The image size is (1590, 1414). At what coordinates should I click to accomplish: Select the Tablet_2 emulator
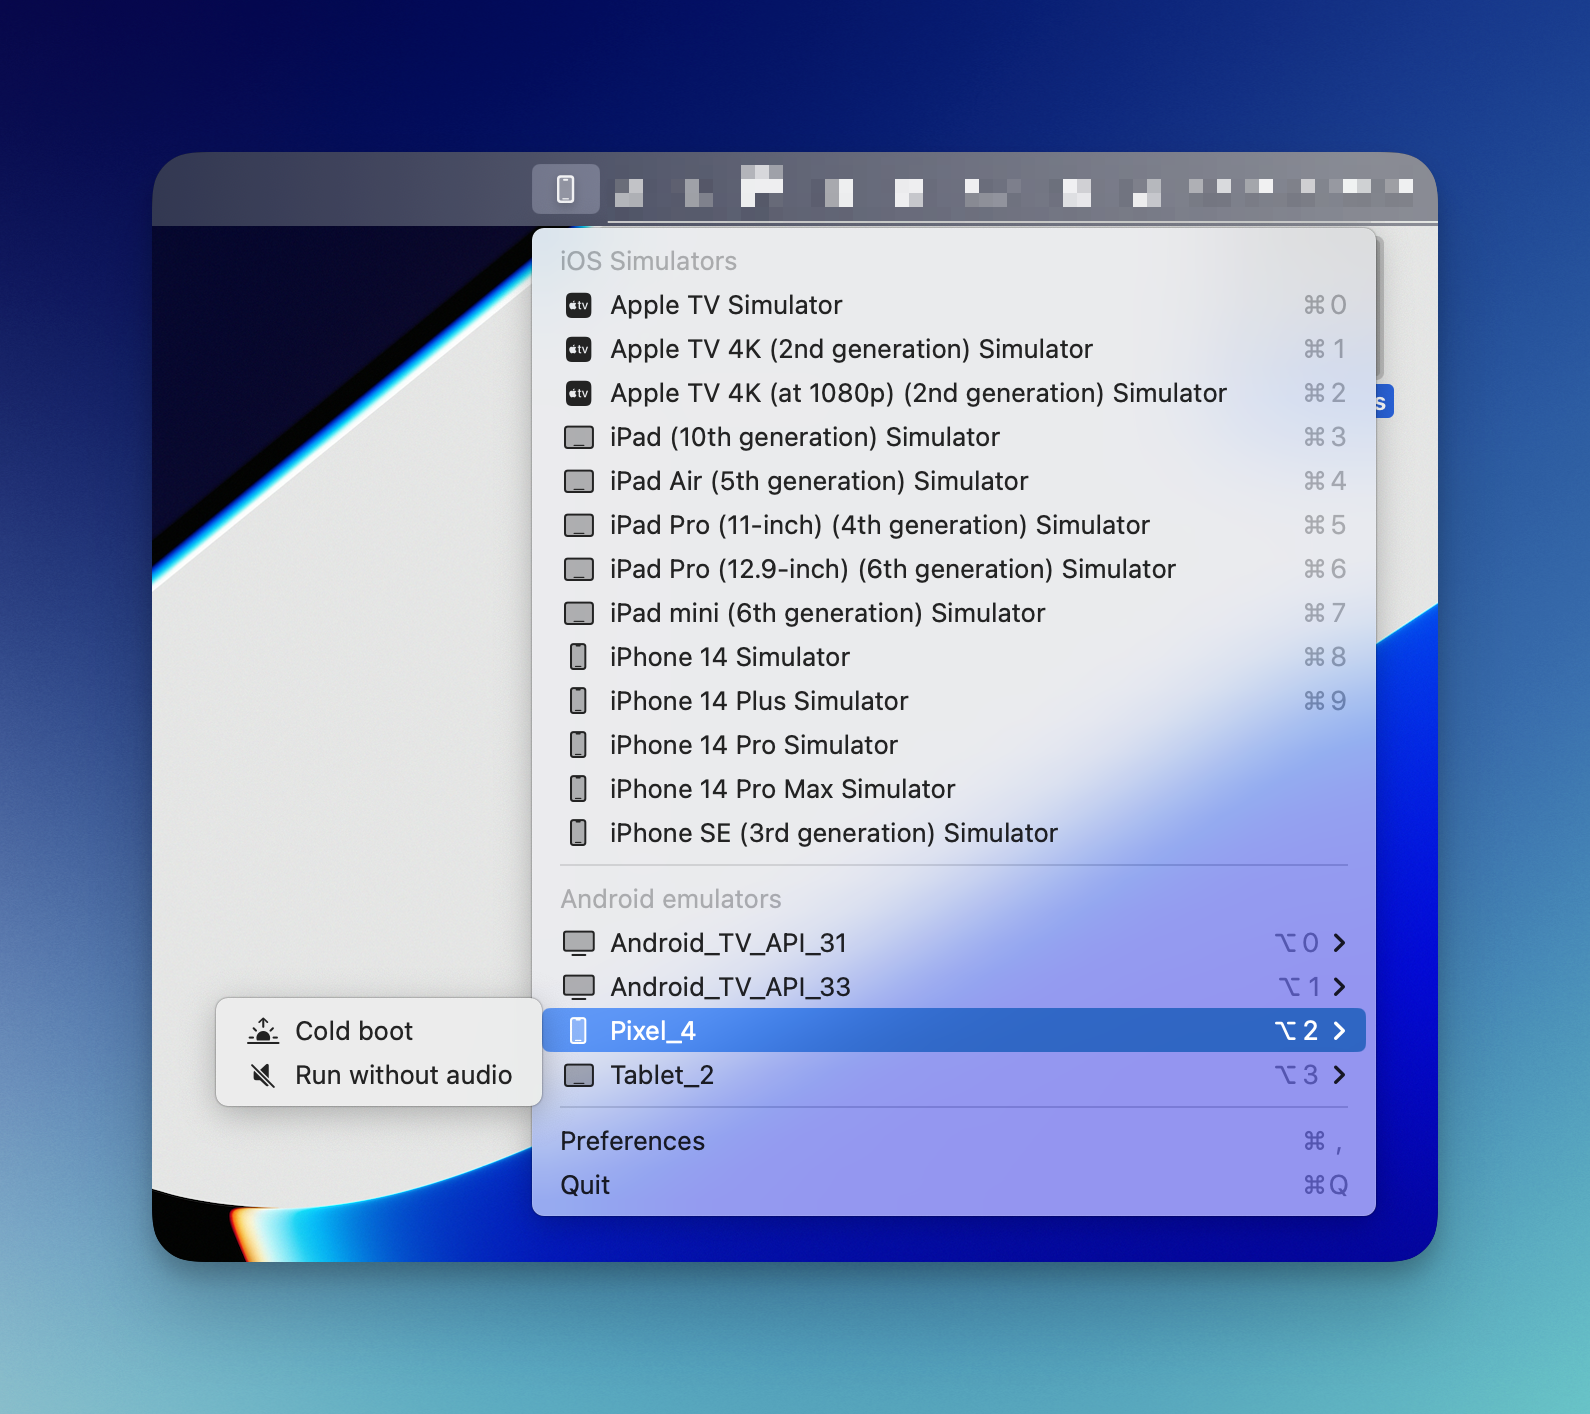pos(954,1075)
